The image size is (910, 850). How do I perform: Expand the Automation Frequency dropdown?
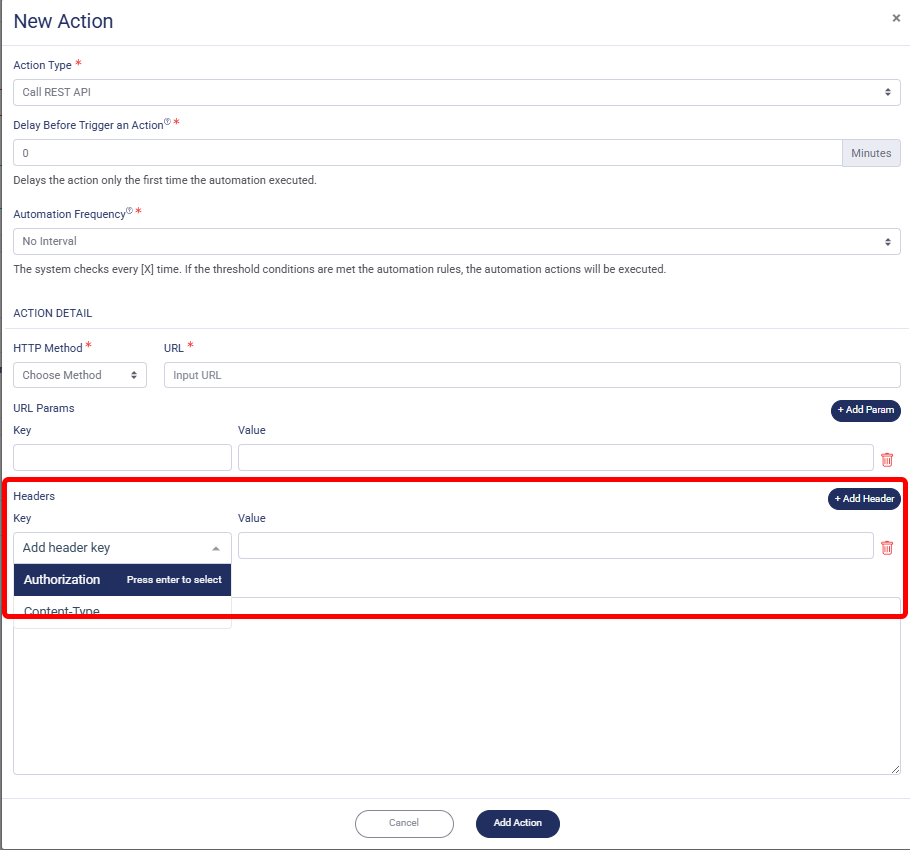456,241
